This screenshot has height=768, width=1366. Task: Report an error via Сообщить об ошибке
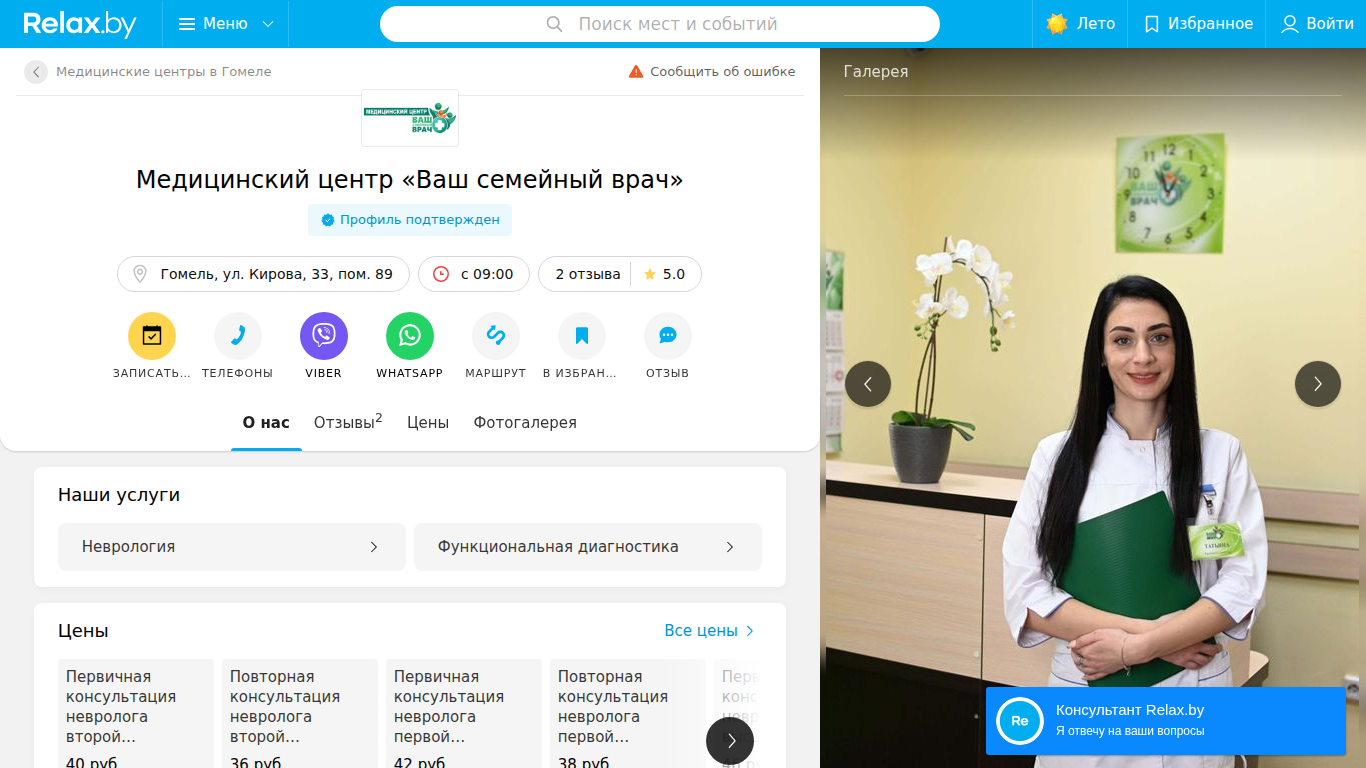pyautogui.click(x=712, y=72)
